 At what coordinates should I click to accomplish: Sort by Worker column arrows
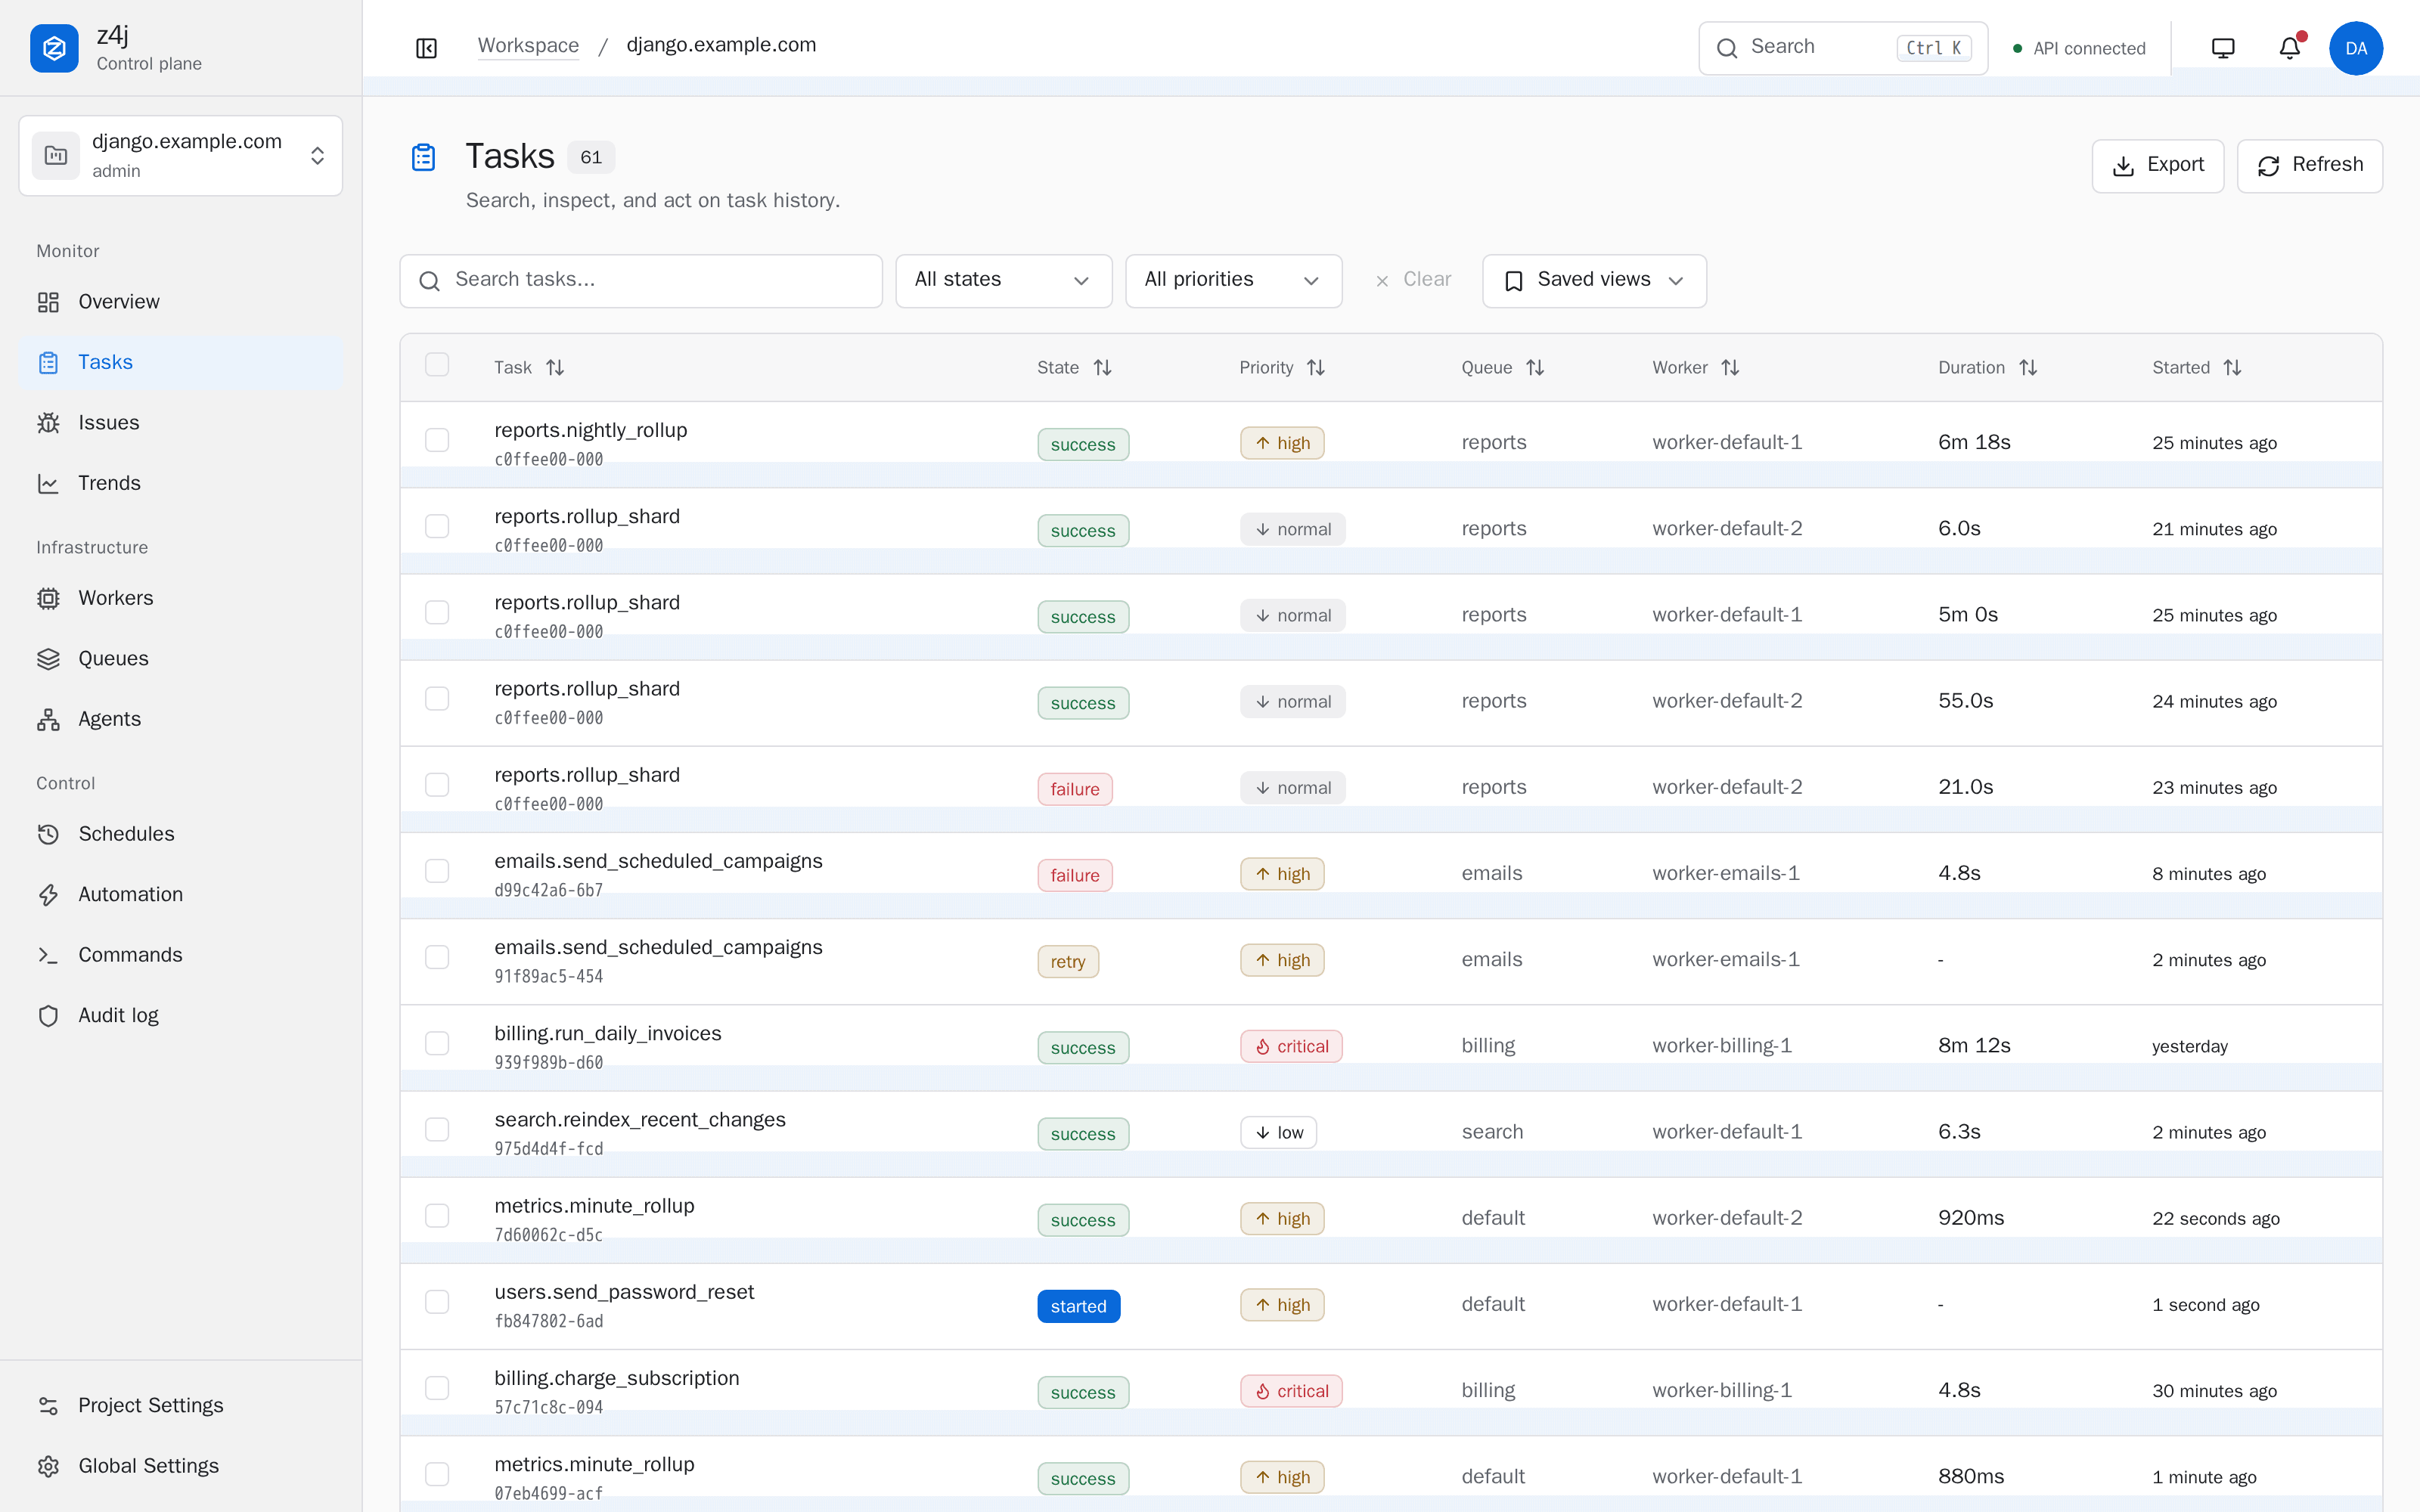click(1729, 368)
